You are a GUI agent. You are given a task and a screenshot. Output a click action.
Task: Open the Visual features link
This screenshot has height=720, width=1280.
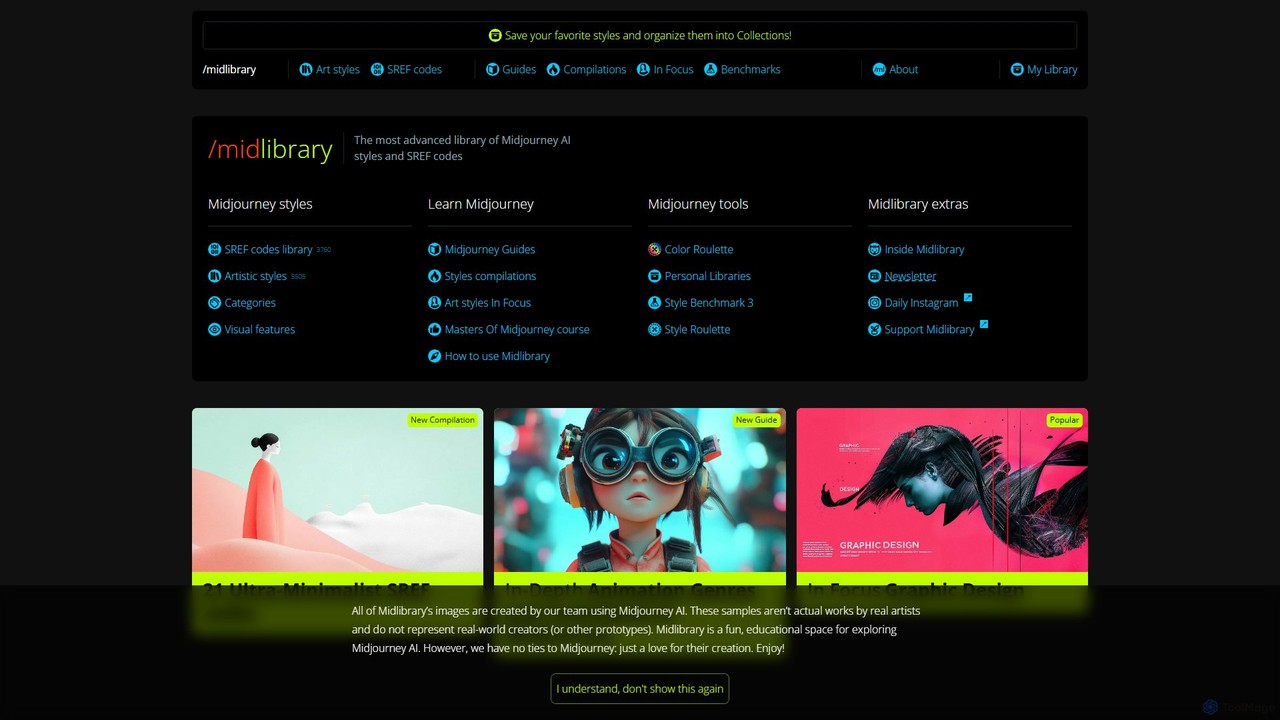[260, 329]
